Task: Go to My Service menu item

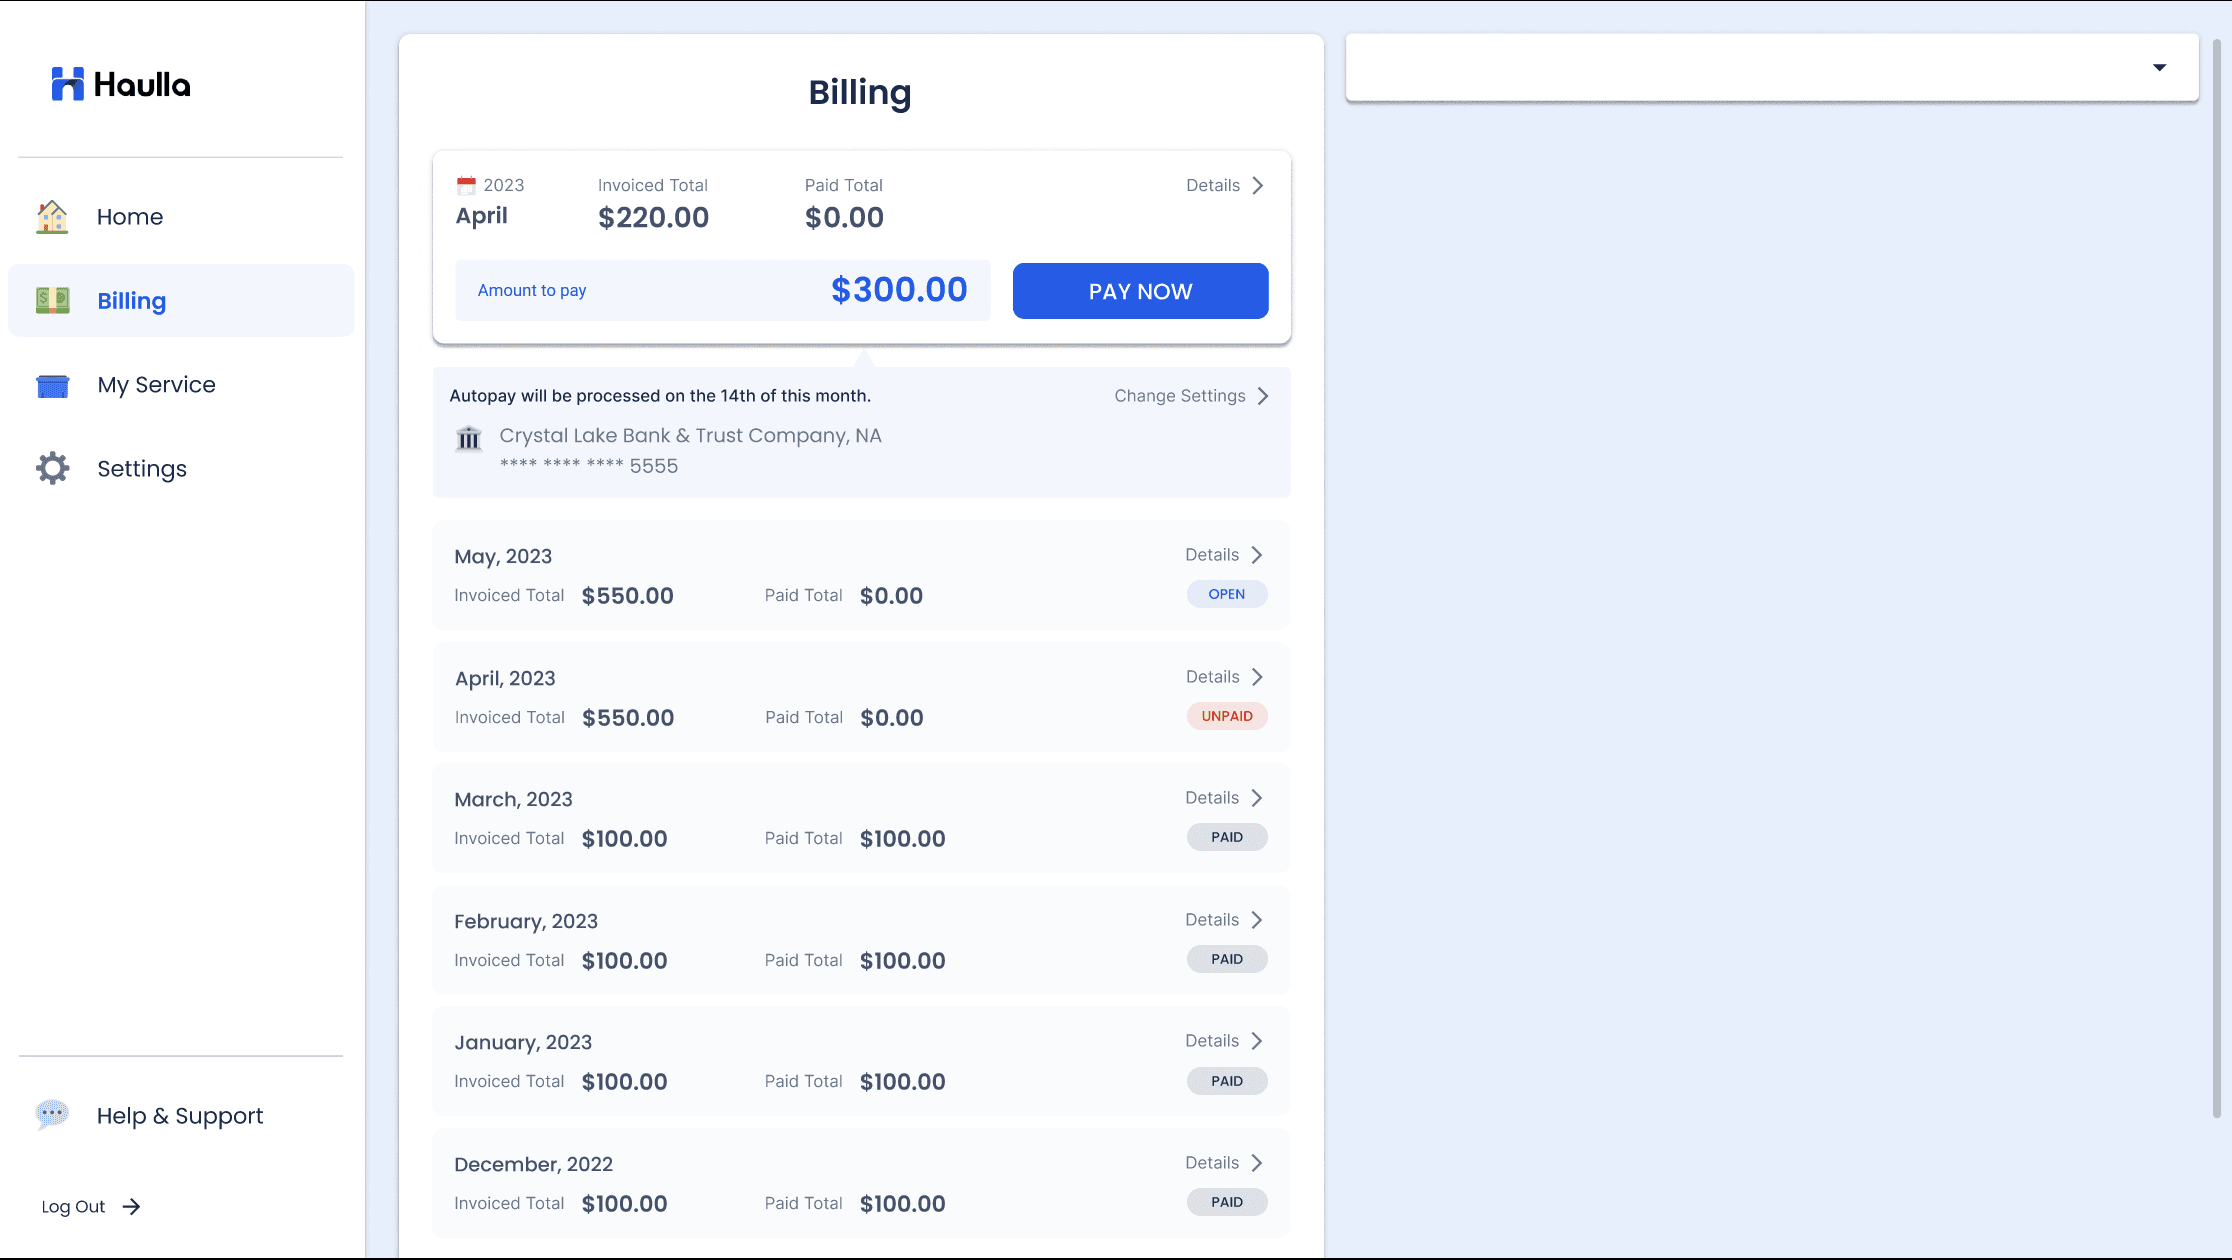Action: click(x=156, y=385)
